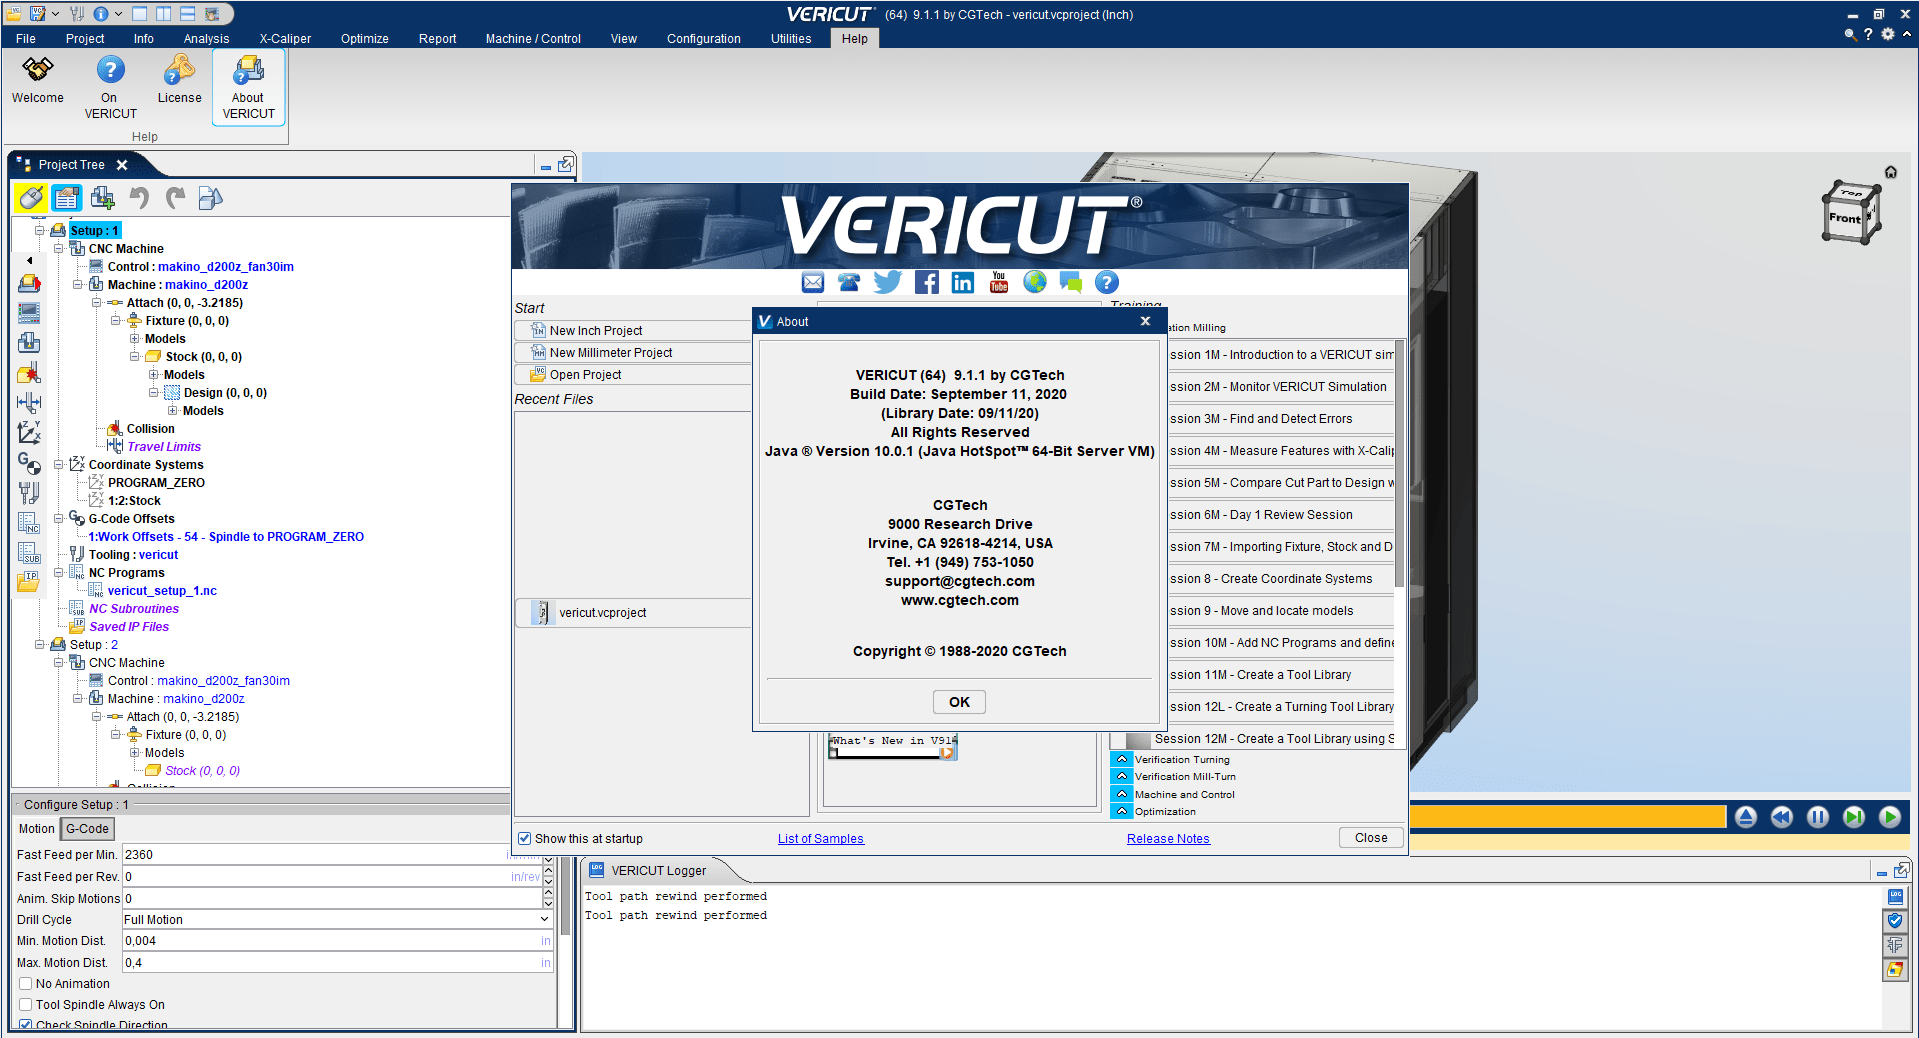
Task: Open the Twitter icon on Welcome screen
Action: pos(887,283)
